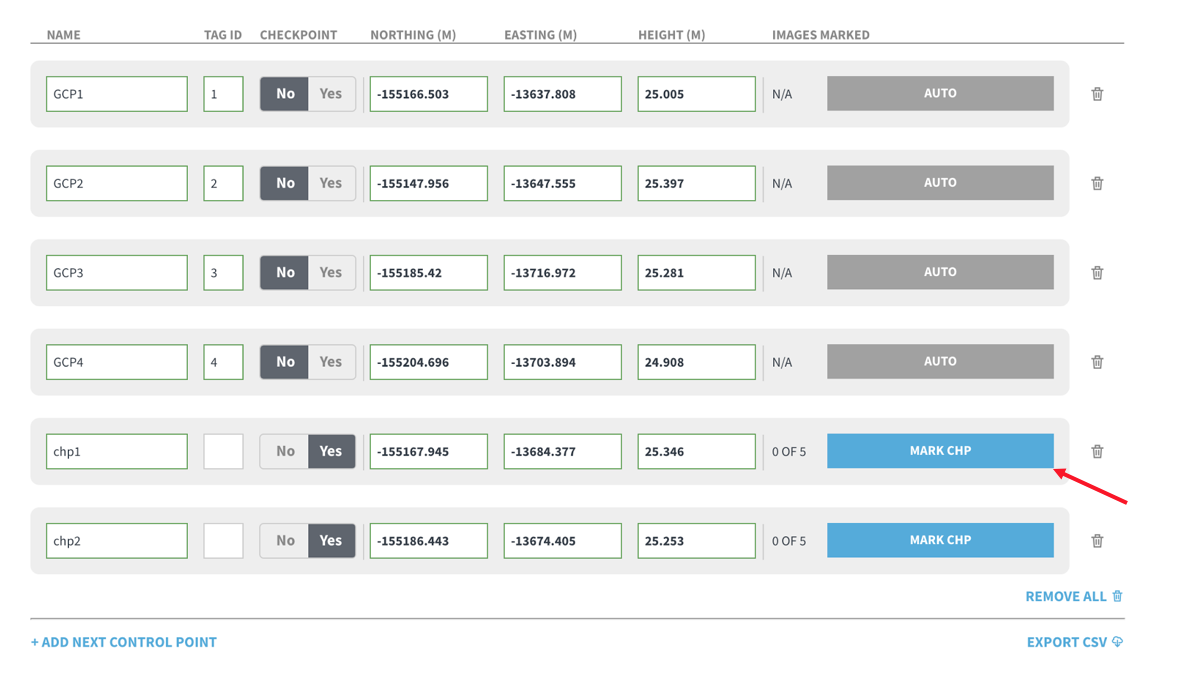Edit easting value -13647.555
This screenshot has width=1187, height=682.
coord(562,183)
